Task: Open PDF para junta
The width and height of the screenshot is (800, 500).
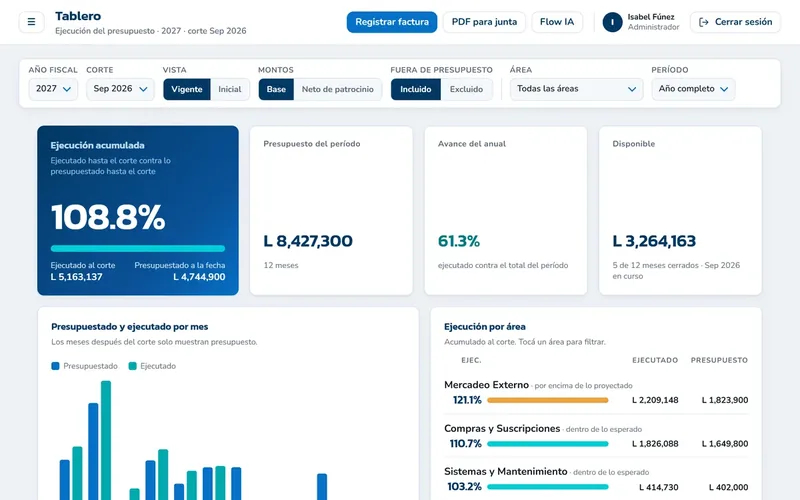Action: 484,22
